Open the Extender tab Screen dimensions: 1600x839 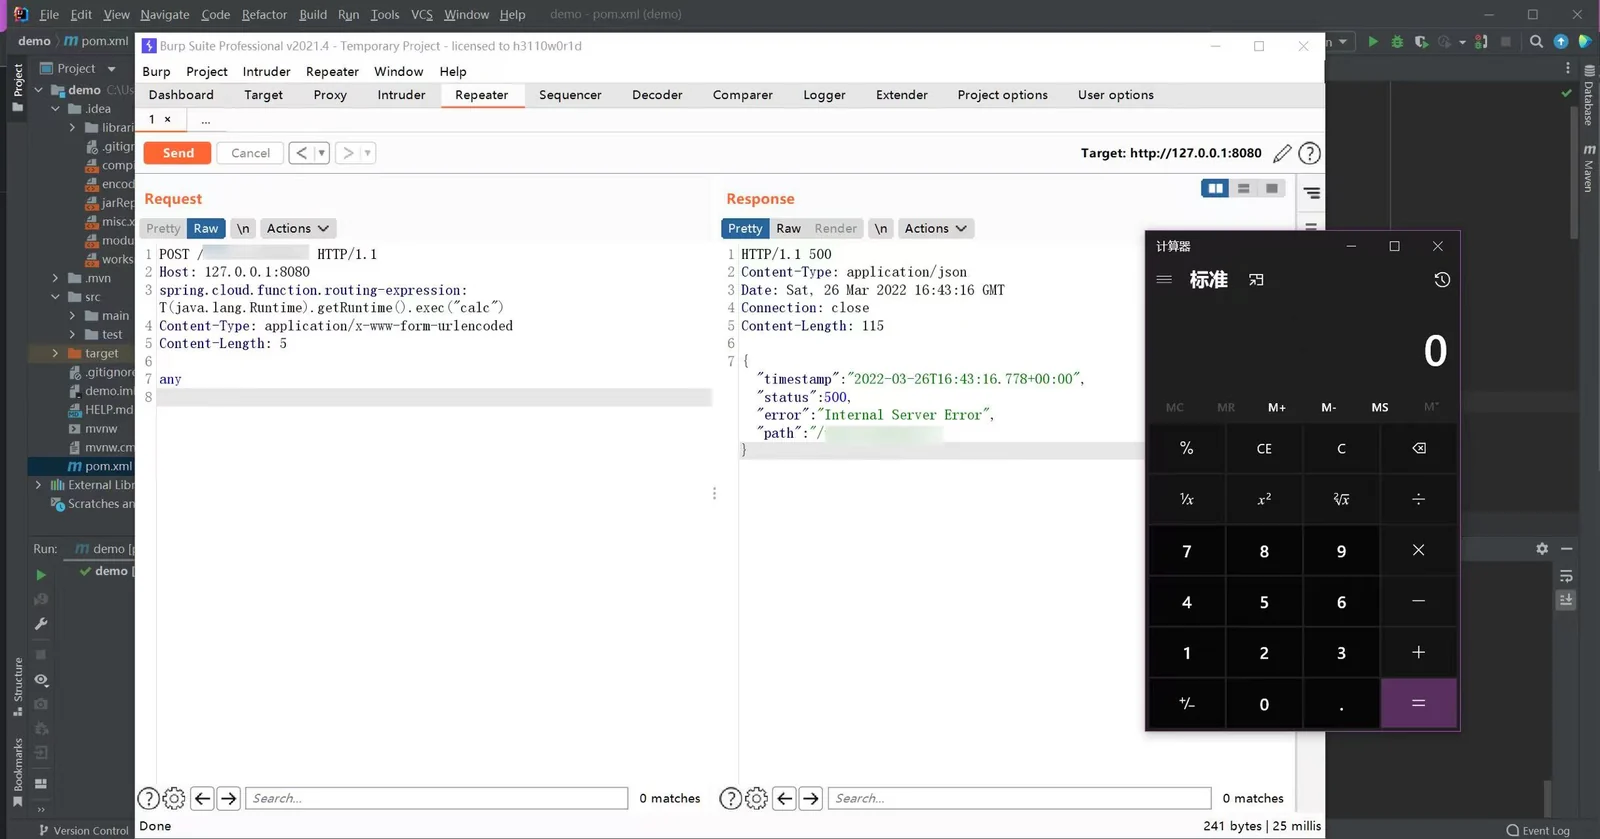tap(901, 95)
